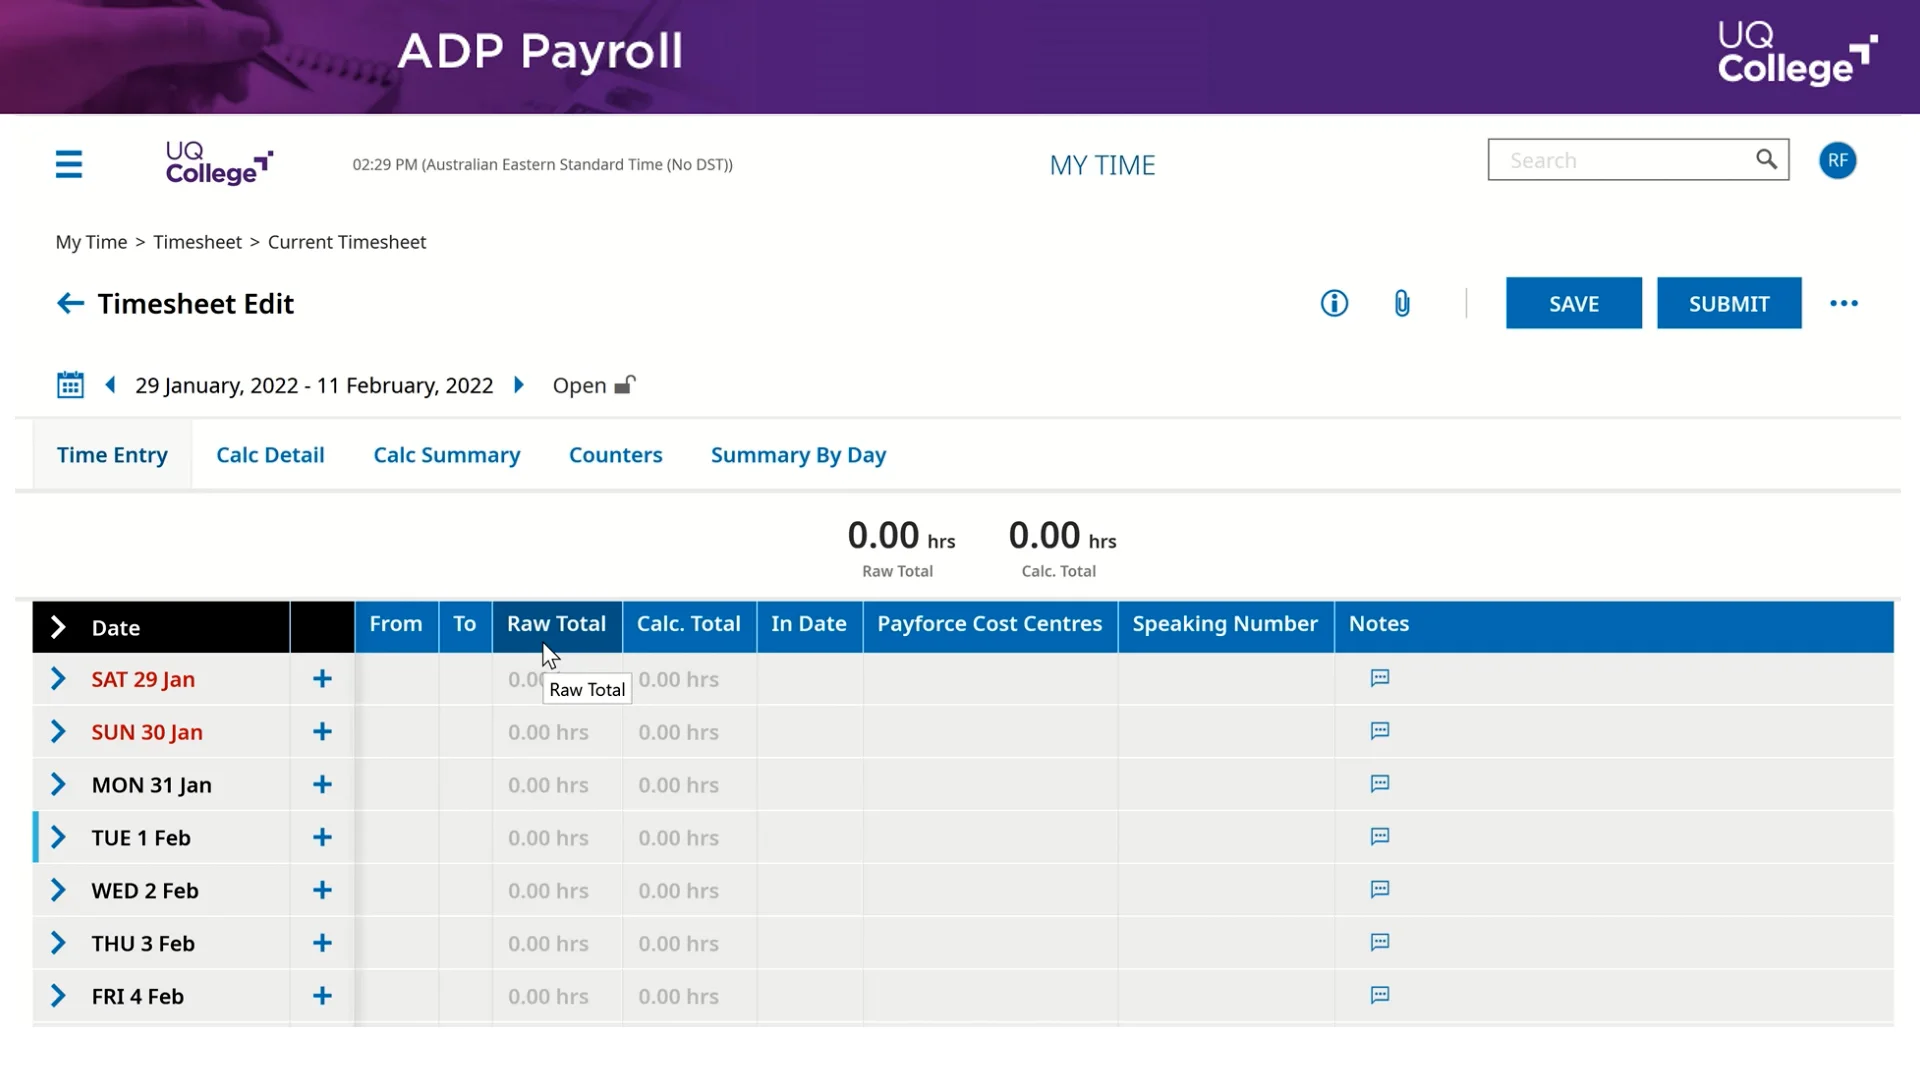
Task: Click the next pay period arrow
Action: pos(518,384)
